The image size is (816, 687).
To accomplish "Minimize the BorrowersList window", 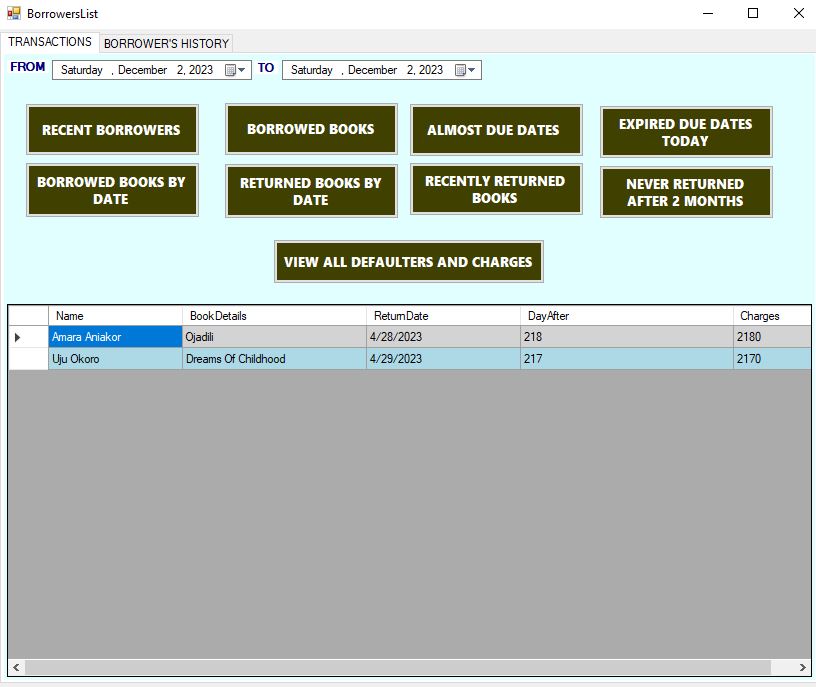I will point(708,14).
